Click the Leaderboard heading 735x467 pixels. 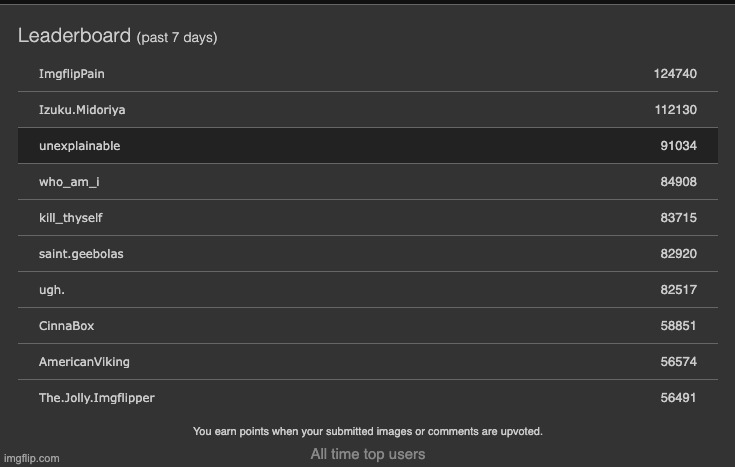click(74, 36)
